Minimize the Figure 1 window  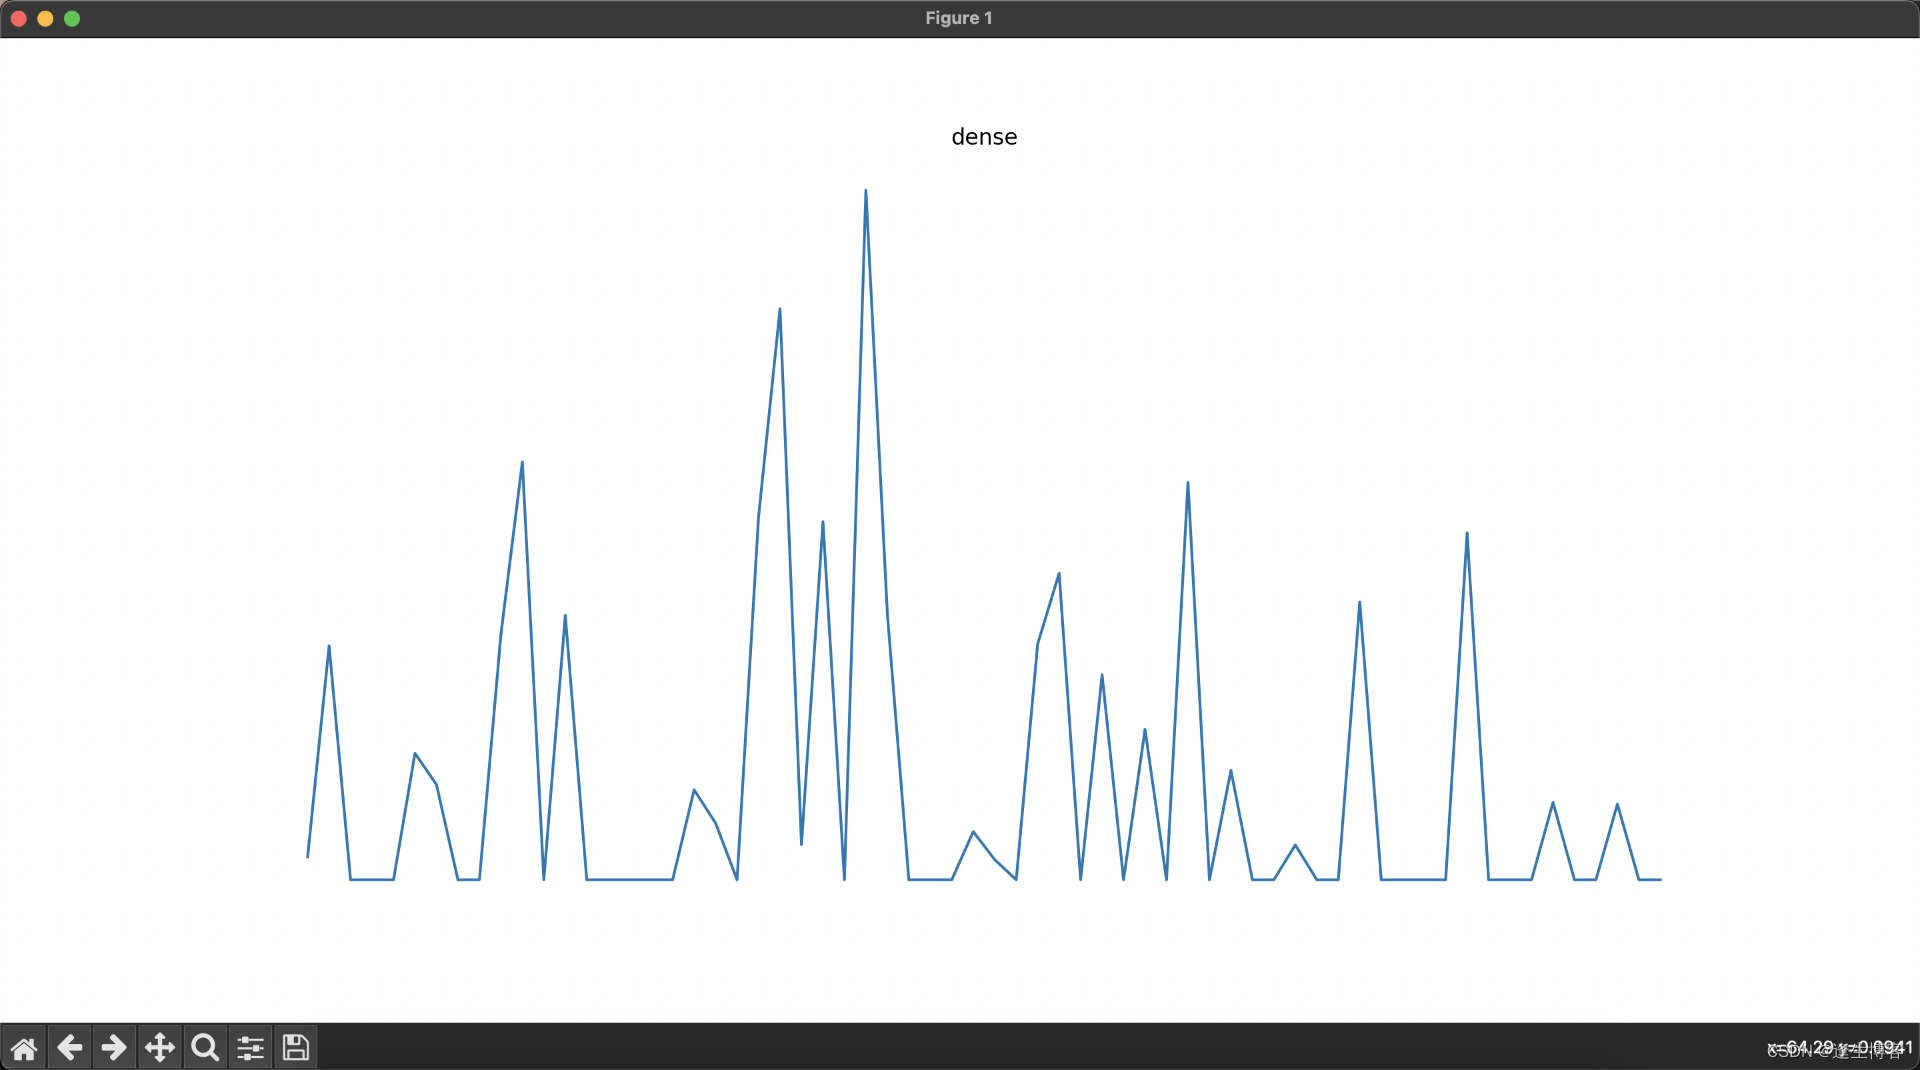(45, 18)
